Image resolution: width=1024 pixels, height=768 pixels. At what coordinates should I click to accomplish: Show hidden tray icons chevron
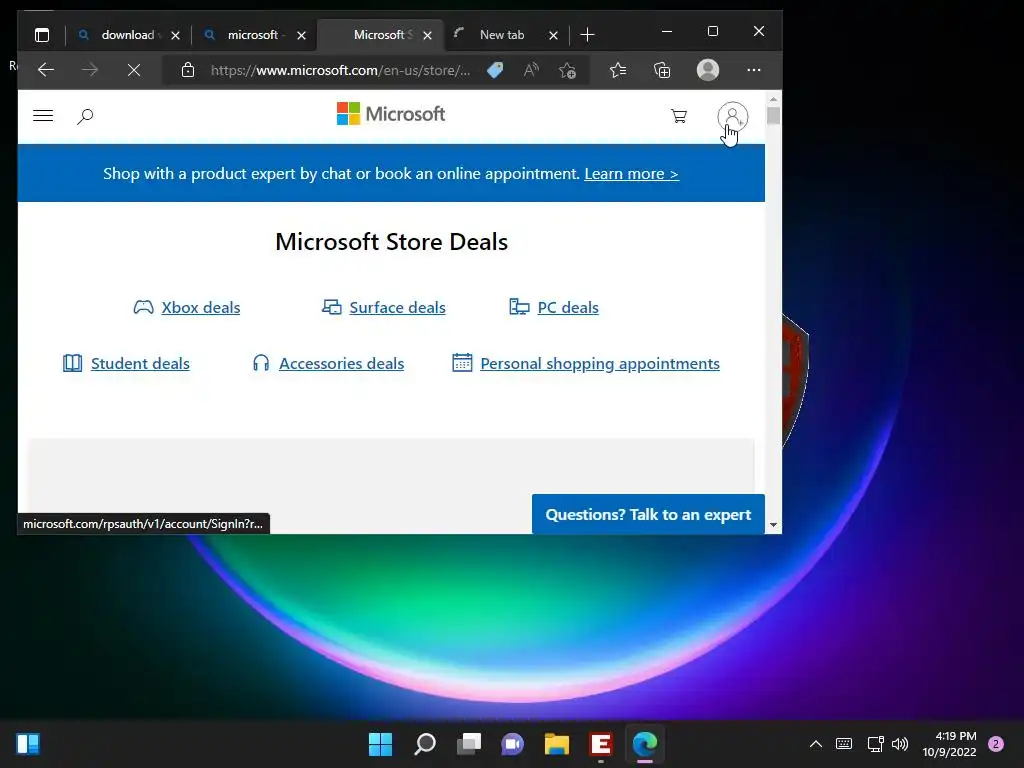[x=816, y=744]
